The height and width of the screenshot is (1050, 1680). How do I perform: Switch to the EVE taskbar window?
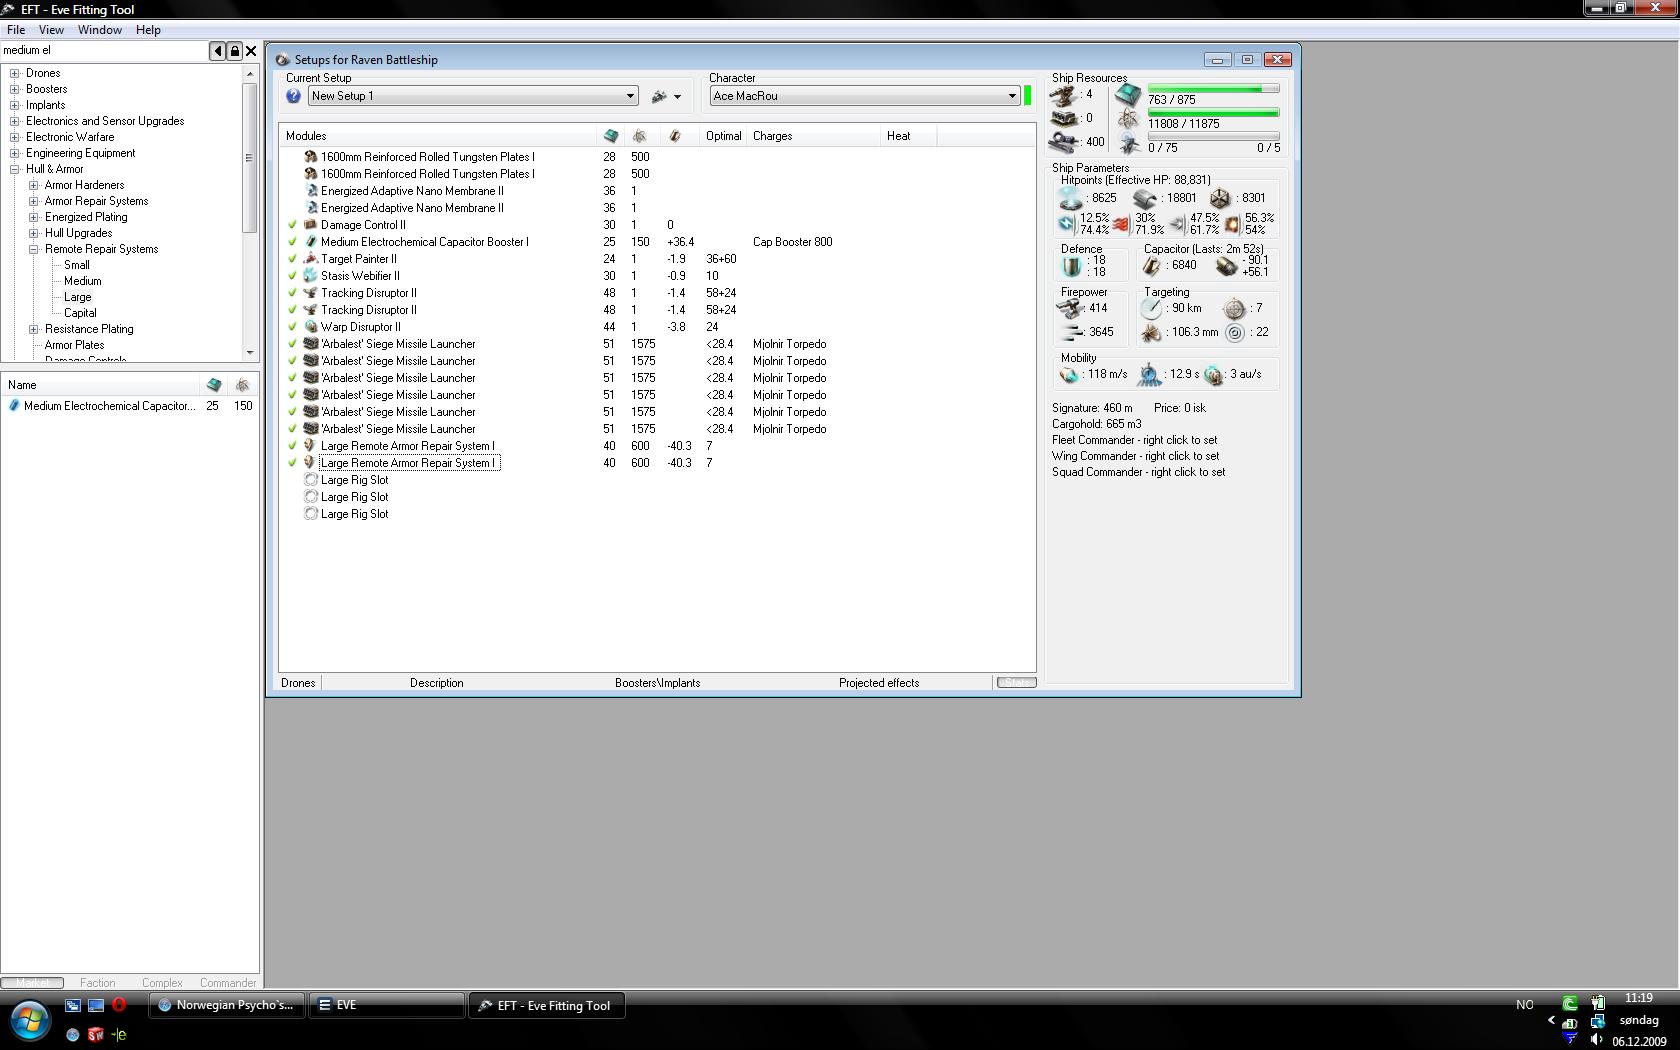[387, 1006]
